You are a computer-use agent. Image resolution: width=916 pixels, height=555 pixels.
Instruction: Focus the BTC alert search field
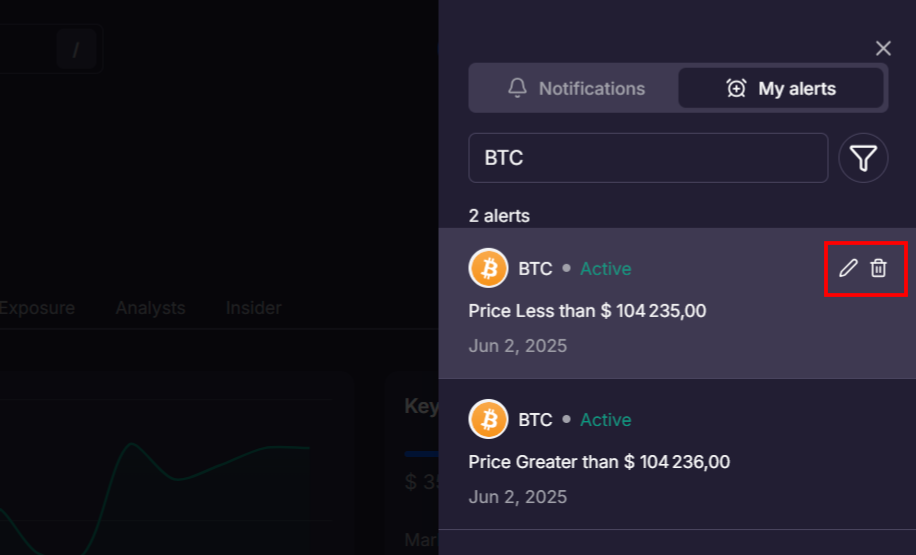coord(648,158)
